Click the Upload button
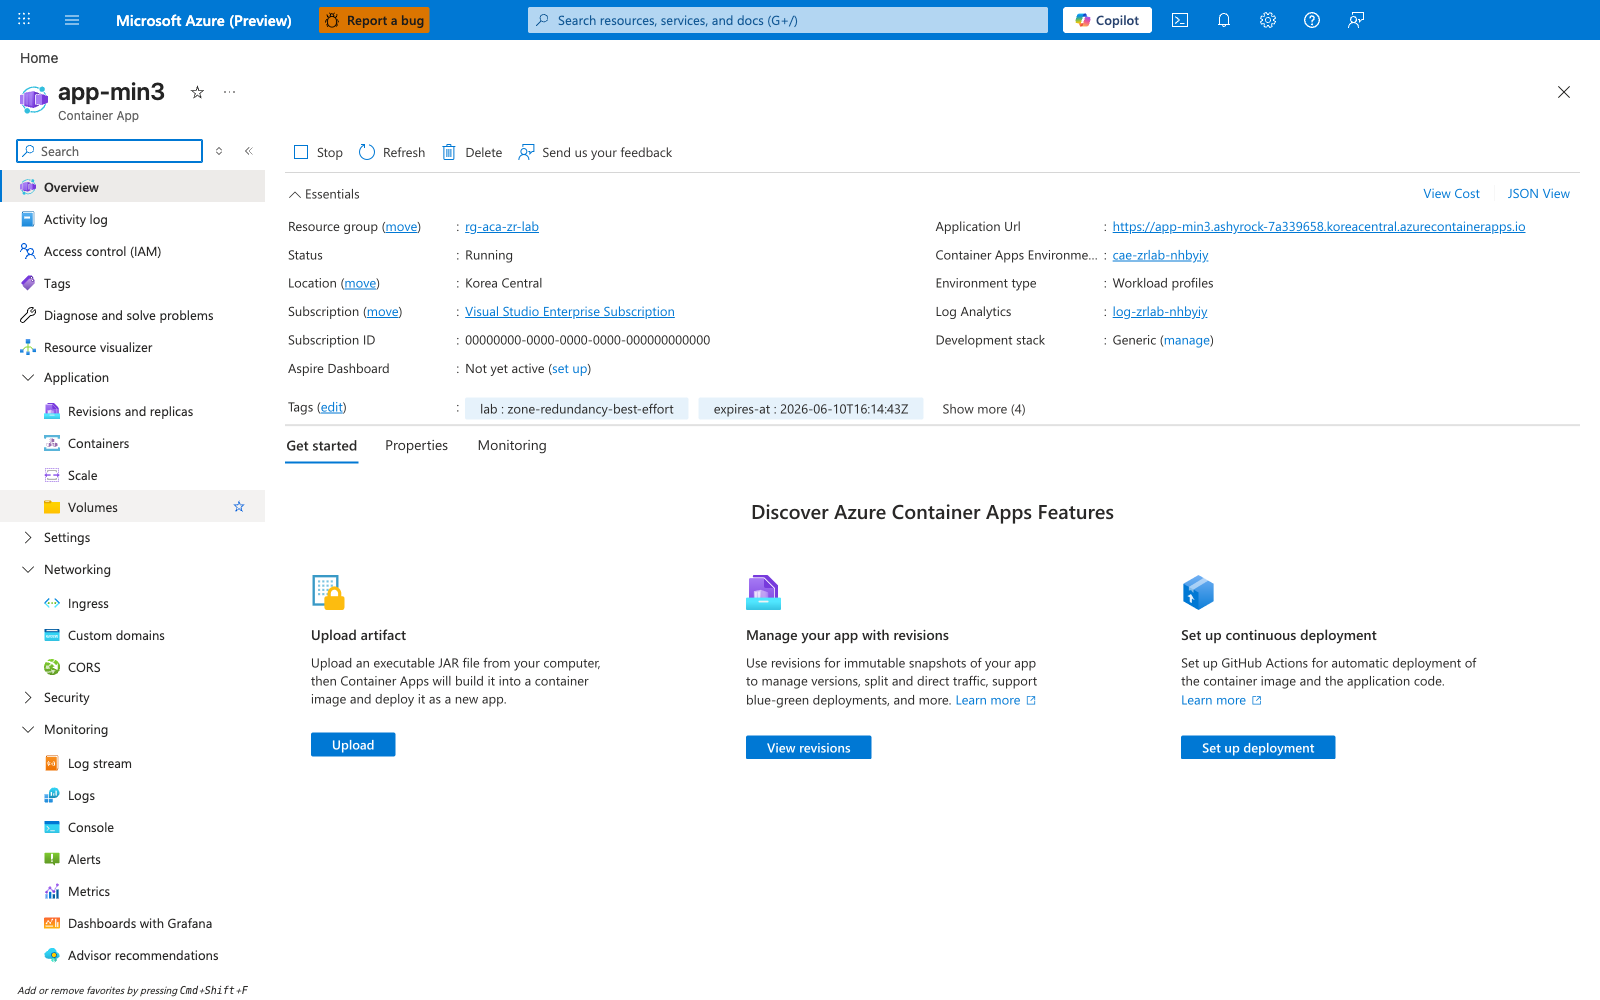The image size is (1600, 1000). [353, 745]
